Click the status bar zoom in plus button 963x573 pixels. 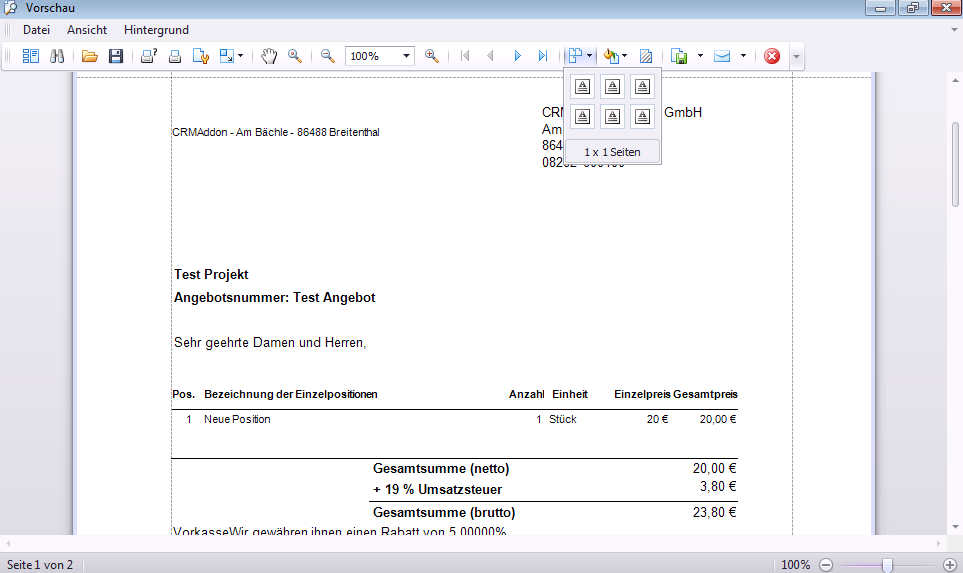coord(949,564)
